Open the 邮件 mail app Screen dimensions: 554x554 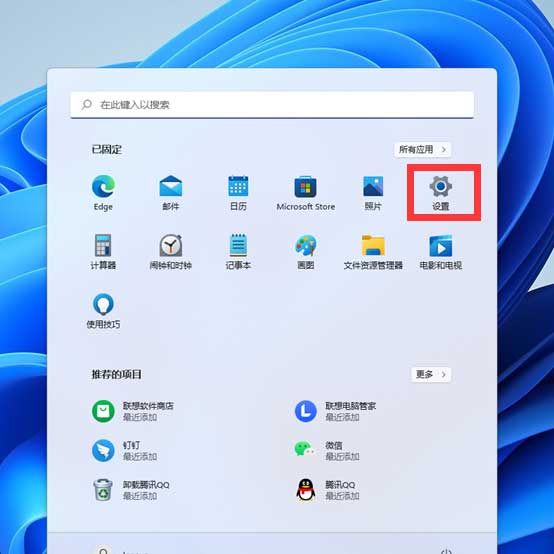(x=171, y=193)
